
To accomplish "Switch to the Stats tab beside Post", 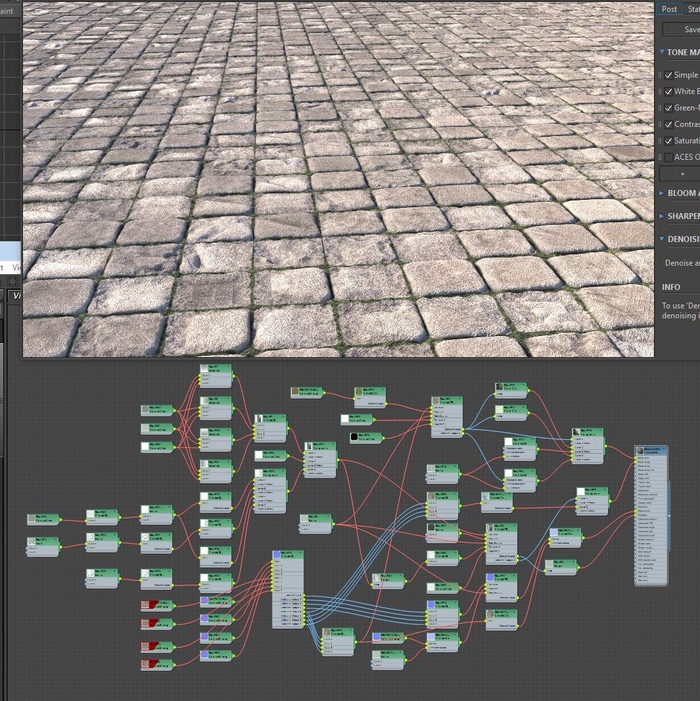I will click(x=692, y=9).
